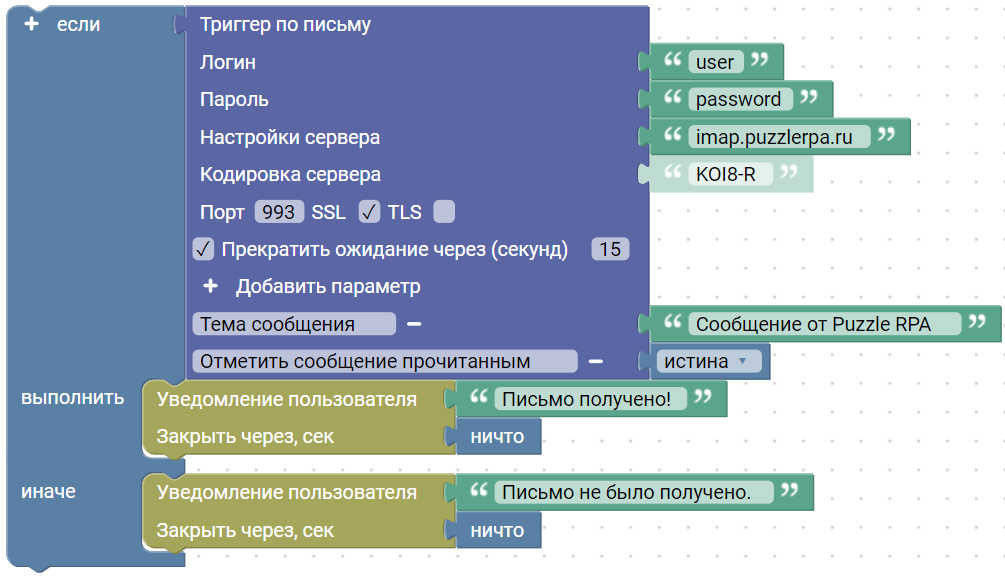Viewport: 1005px width, 578px height.
Task: Open the «Тема сообщения» parameter selector
Action: 294,324
